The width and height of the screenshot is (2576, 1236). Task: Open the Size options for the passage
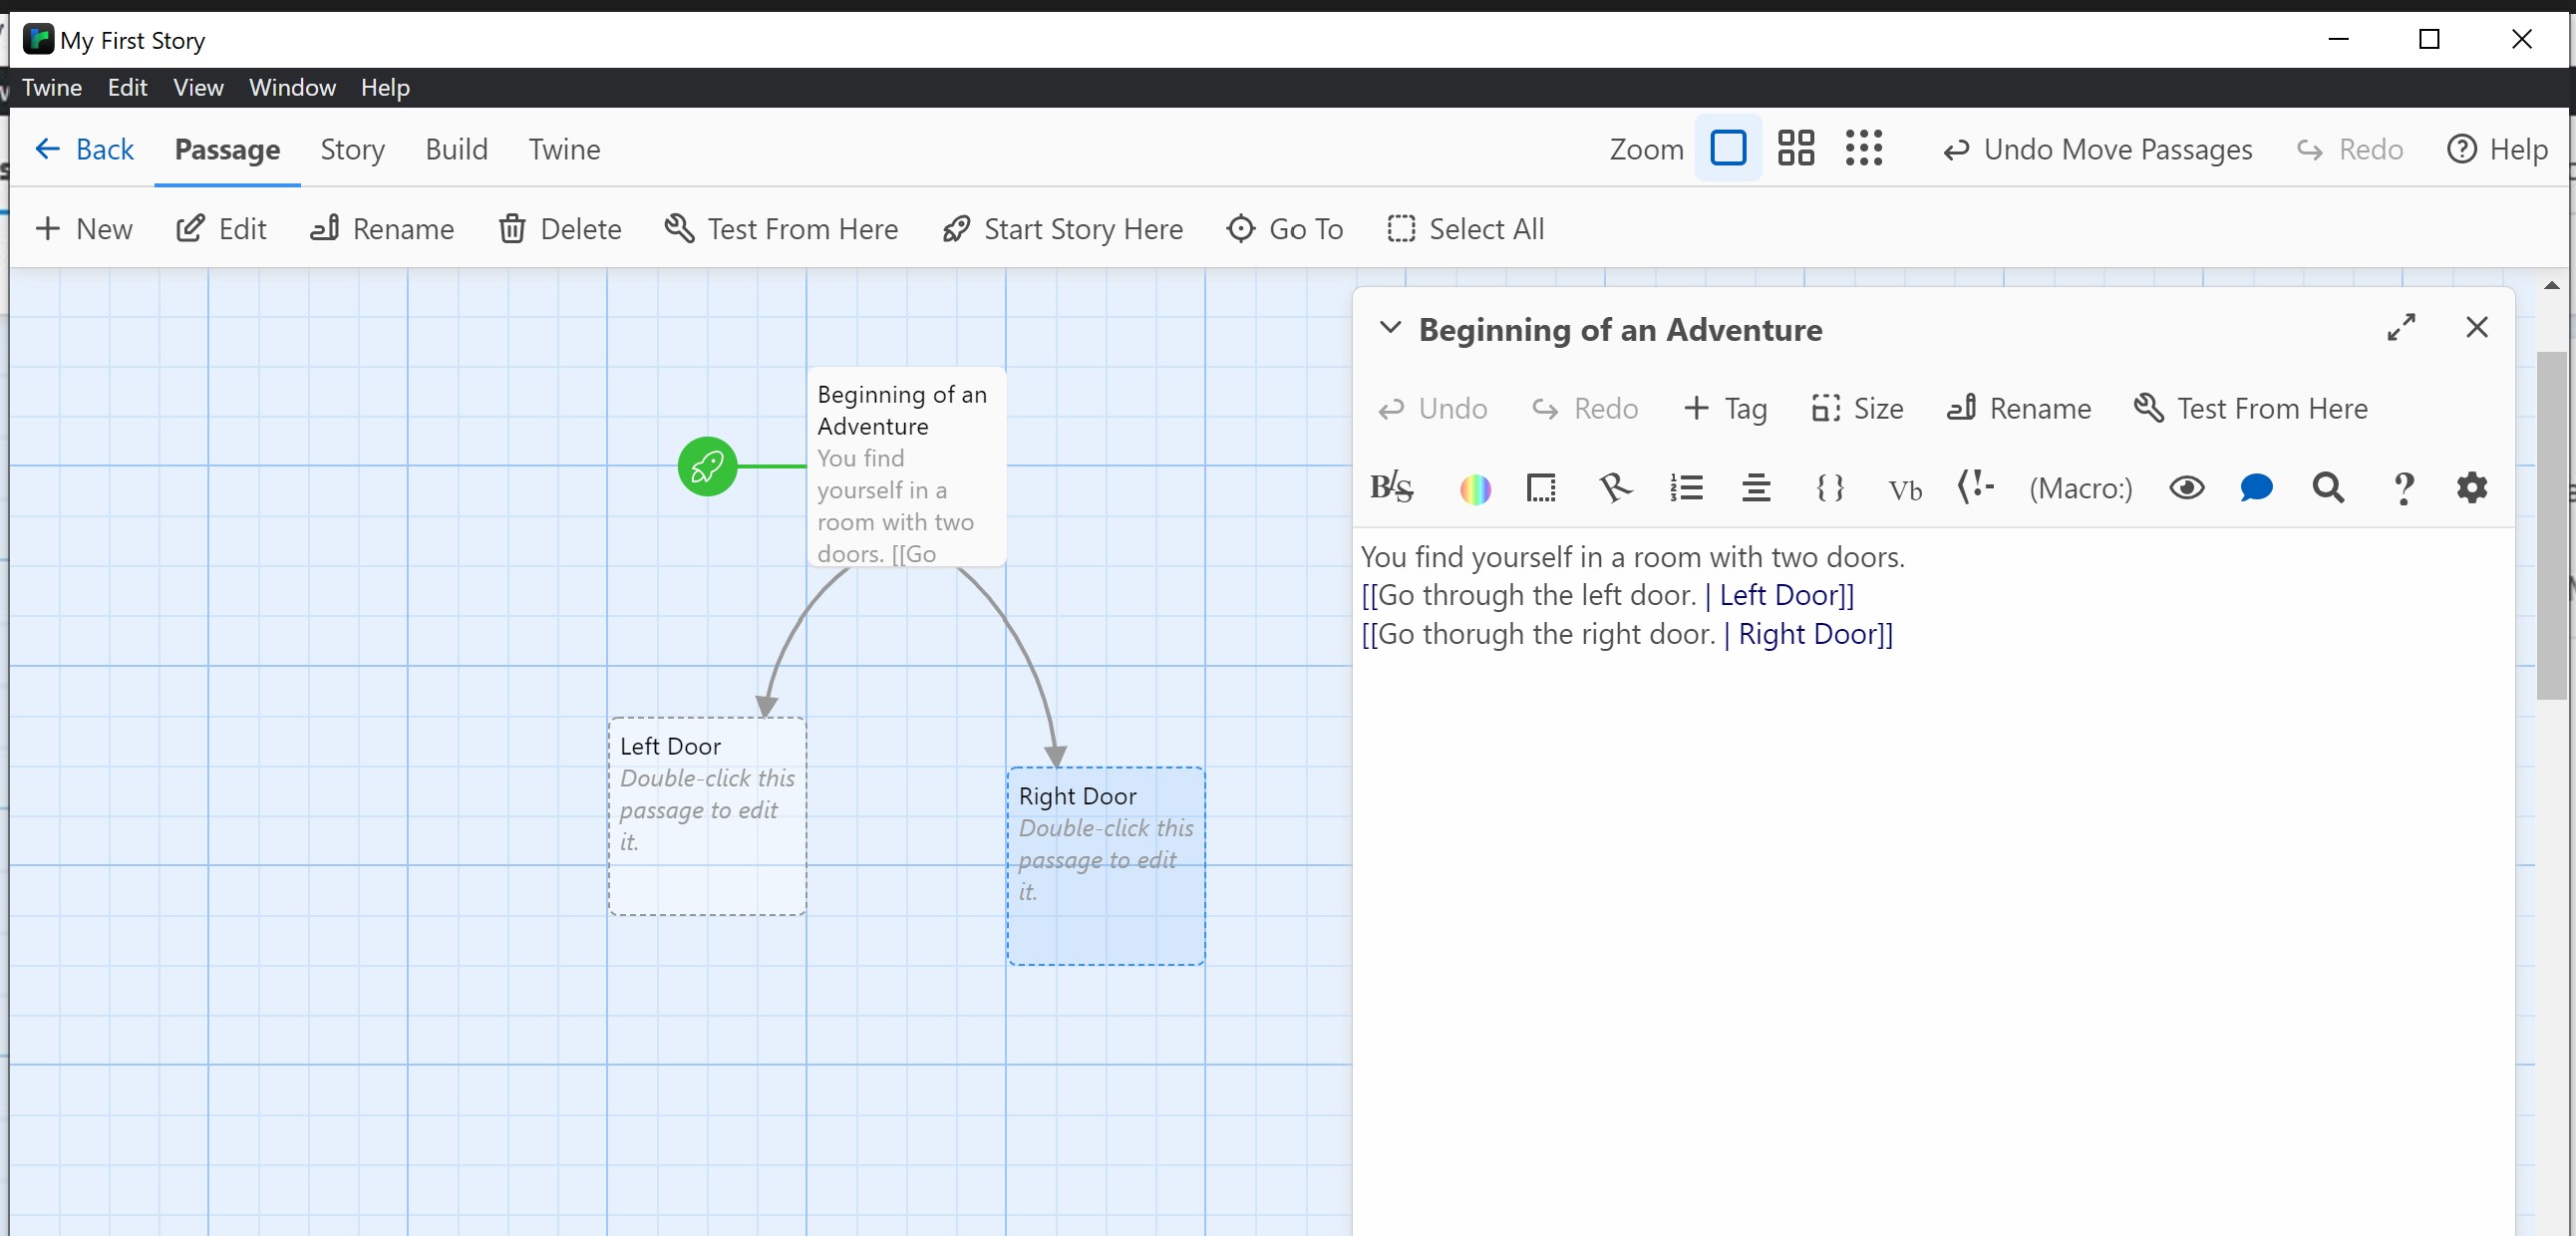[1857, 408]
